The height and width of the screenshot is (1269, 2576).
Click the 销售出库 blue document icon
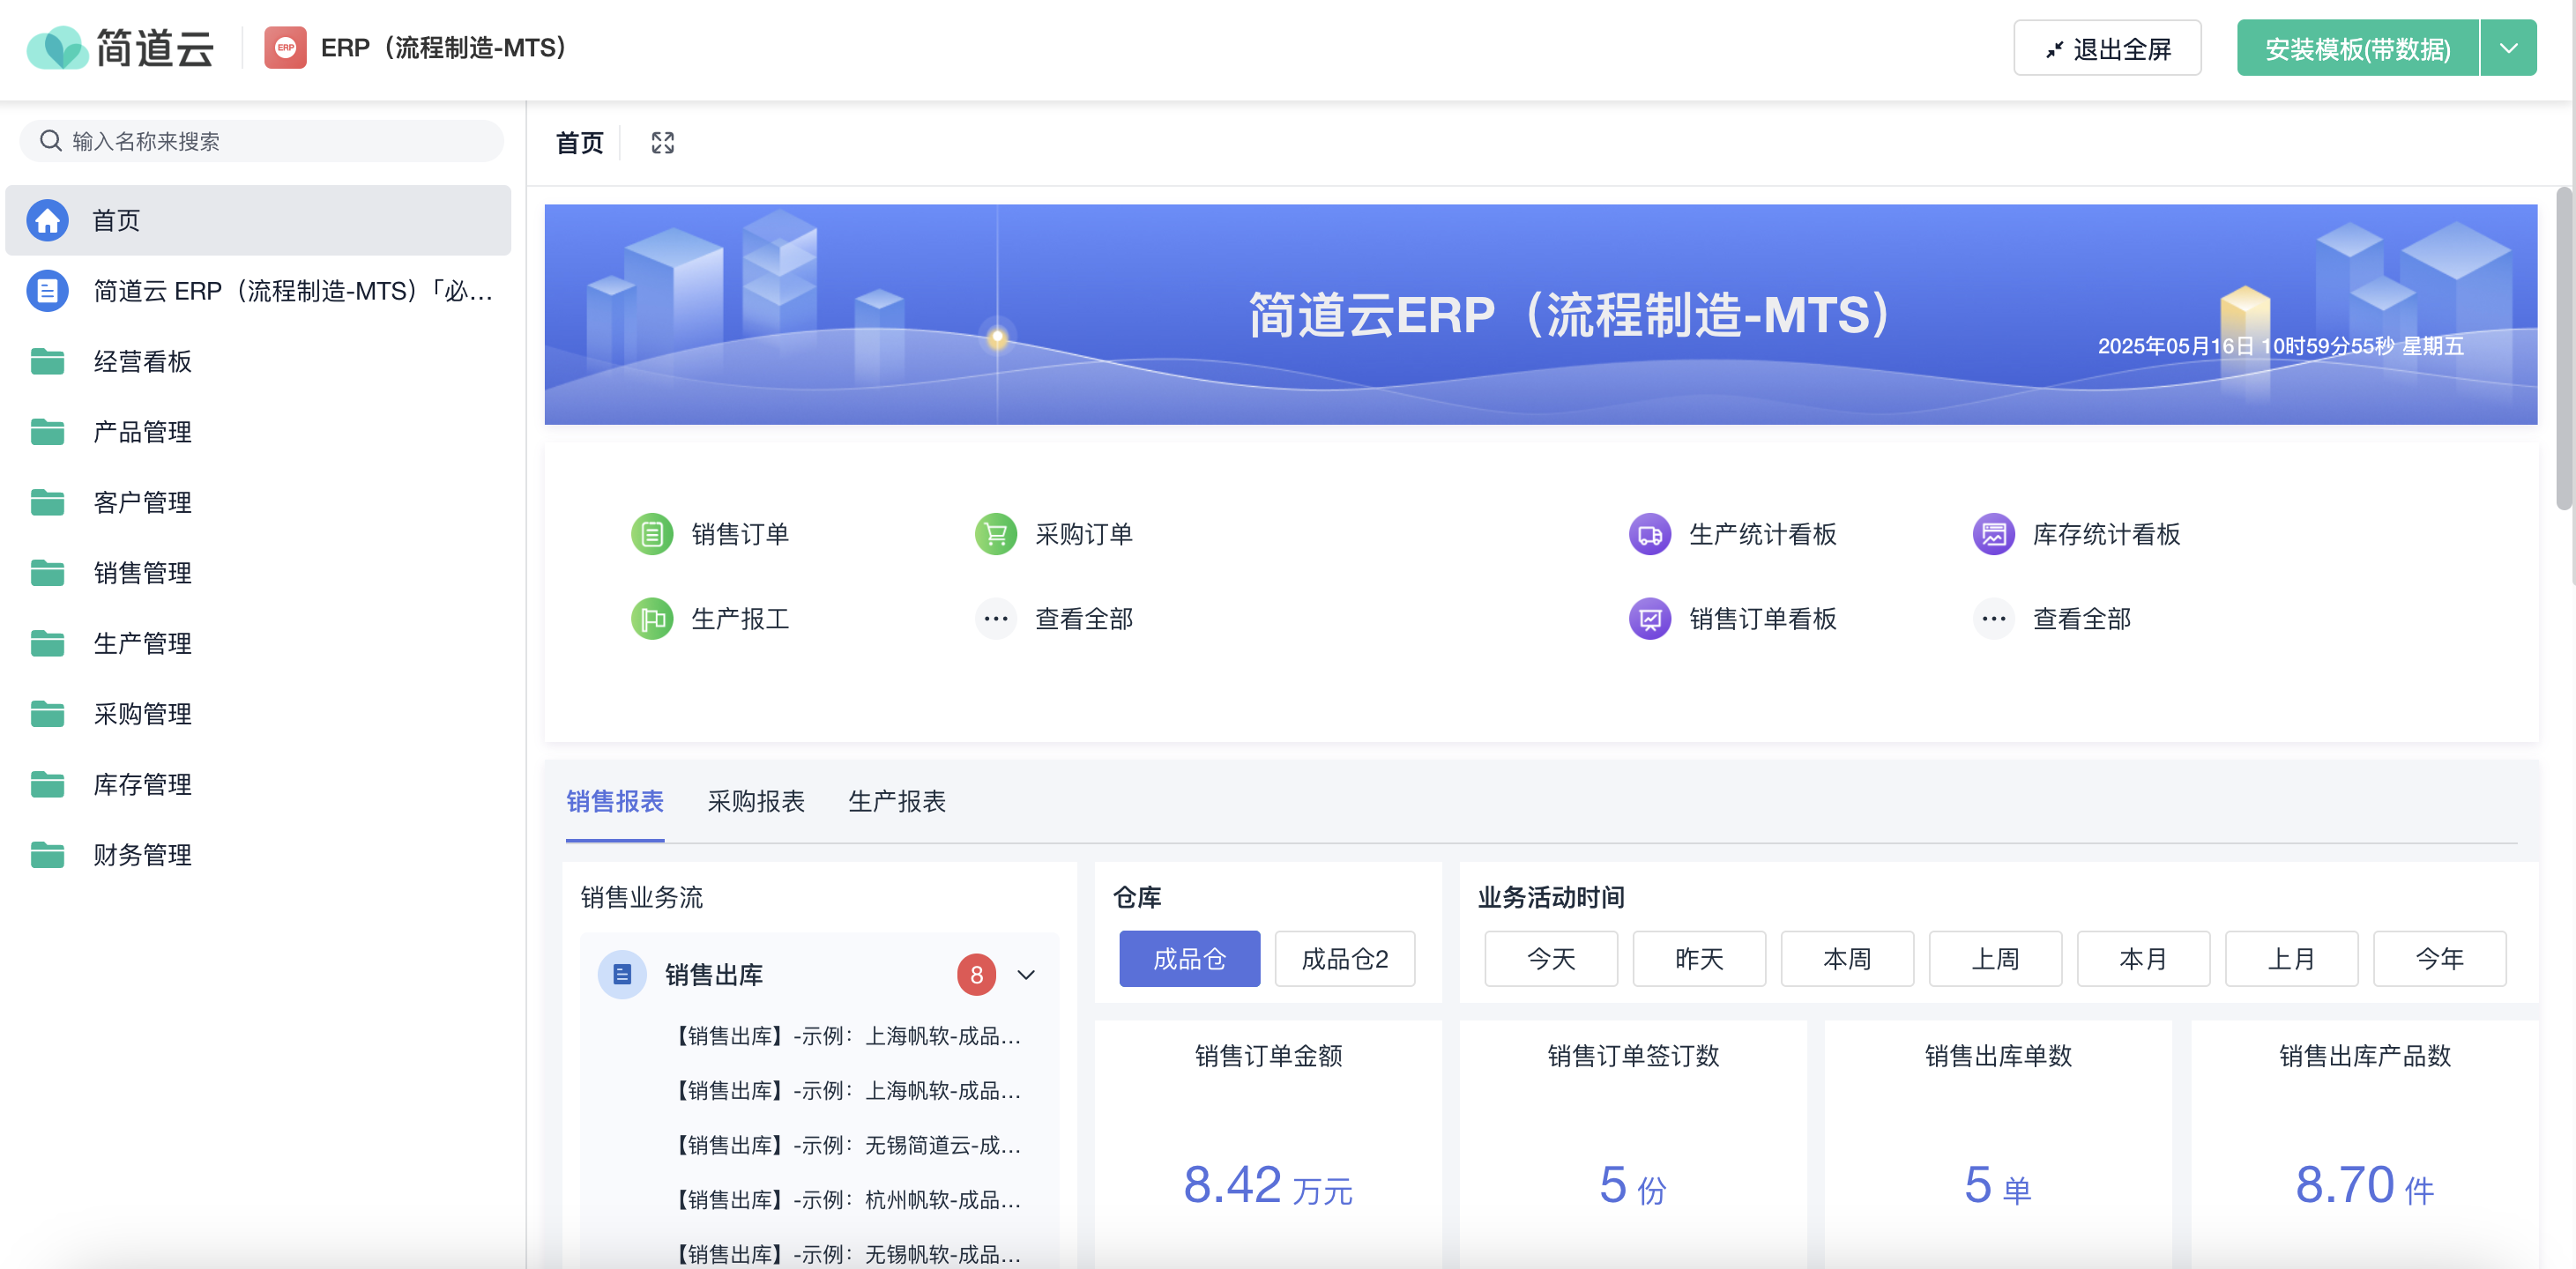tap(622, 974)
